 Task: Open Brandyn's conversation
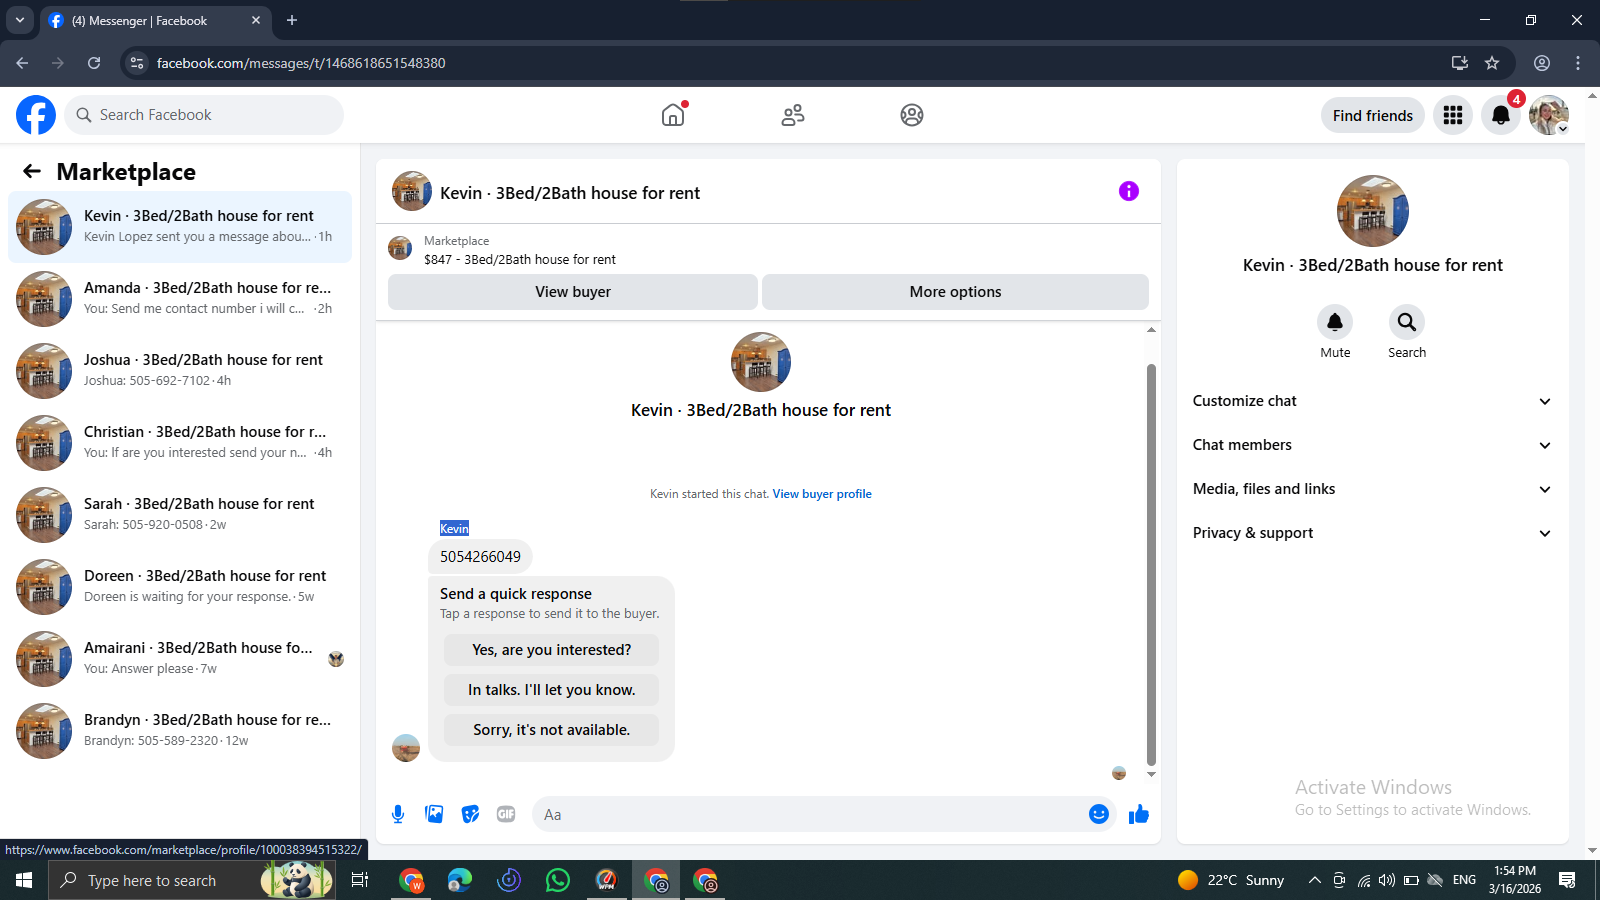tap(180, 731)
